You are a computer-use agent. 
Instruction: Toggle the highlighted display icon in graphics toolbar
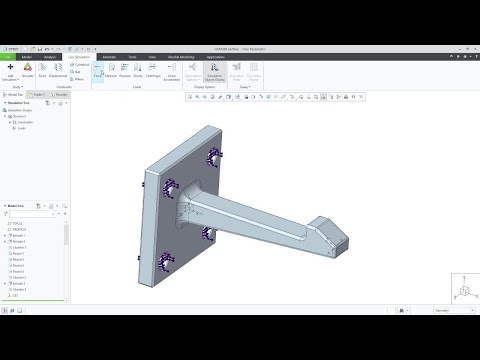pyautogui.click(x=323, y=97)
